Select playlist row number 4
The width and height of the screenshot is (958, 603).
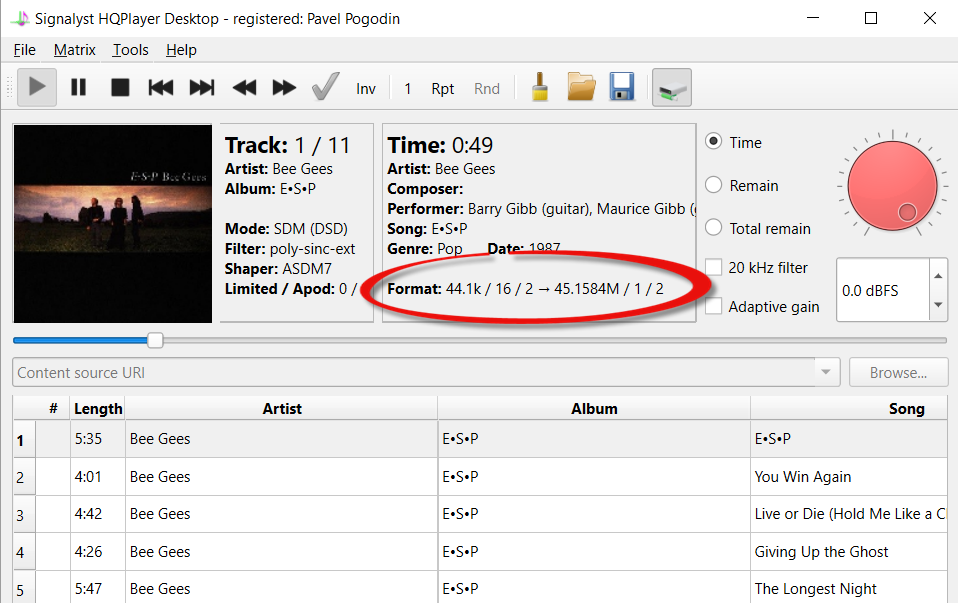pos(21,552)
